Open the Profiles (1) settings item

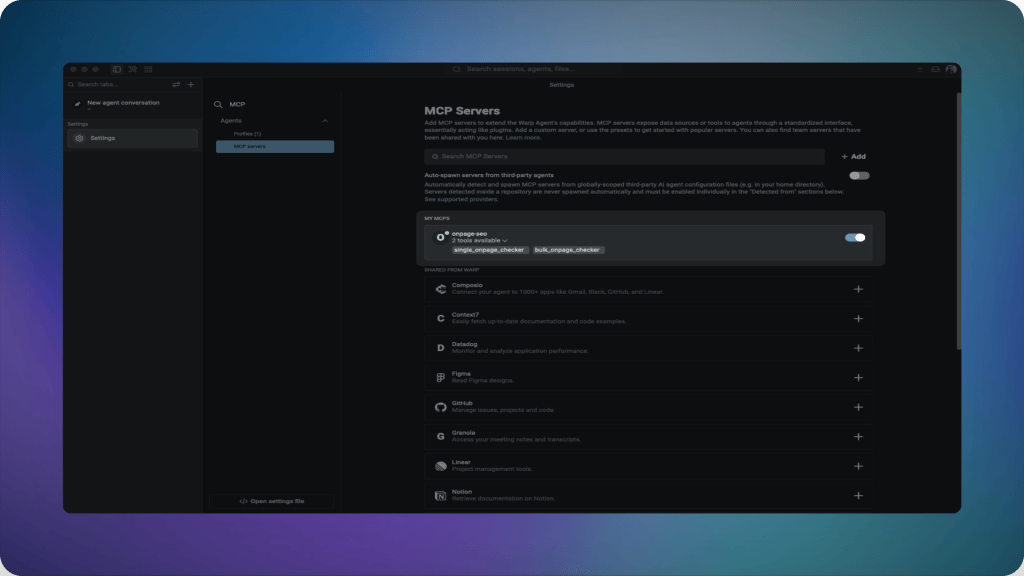248,134
